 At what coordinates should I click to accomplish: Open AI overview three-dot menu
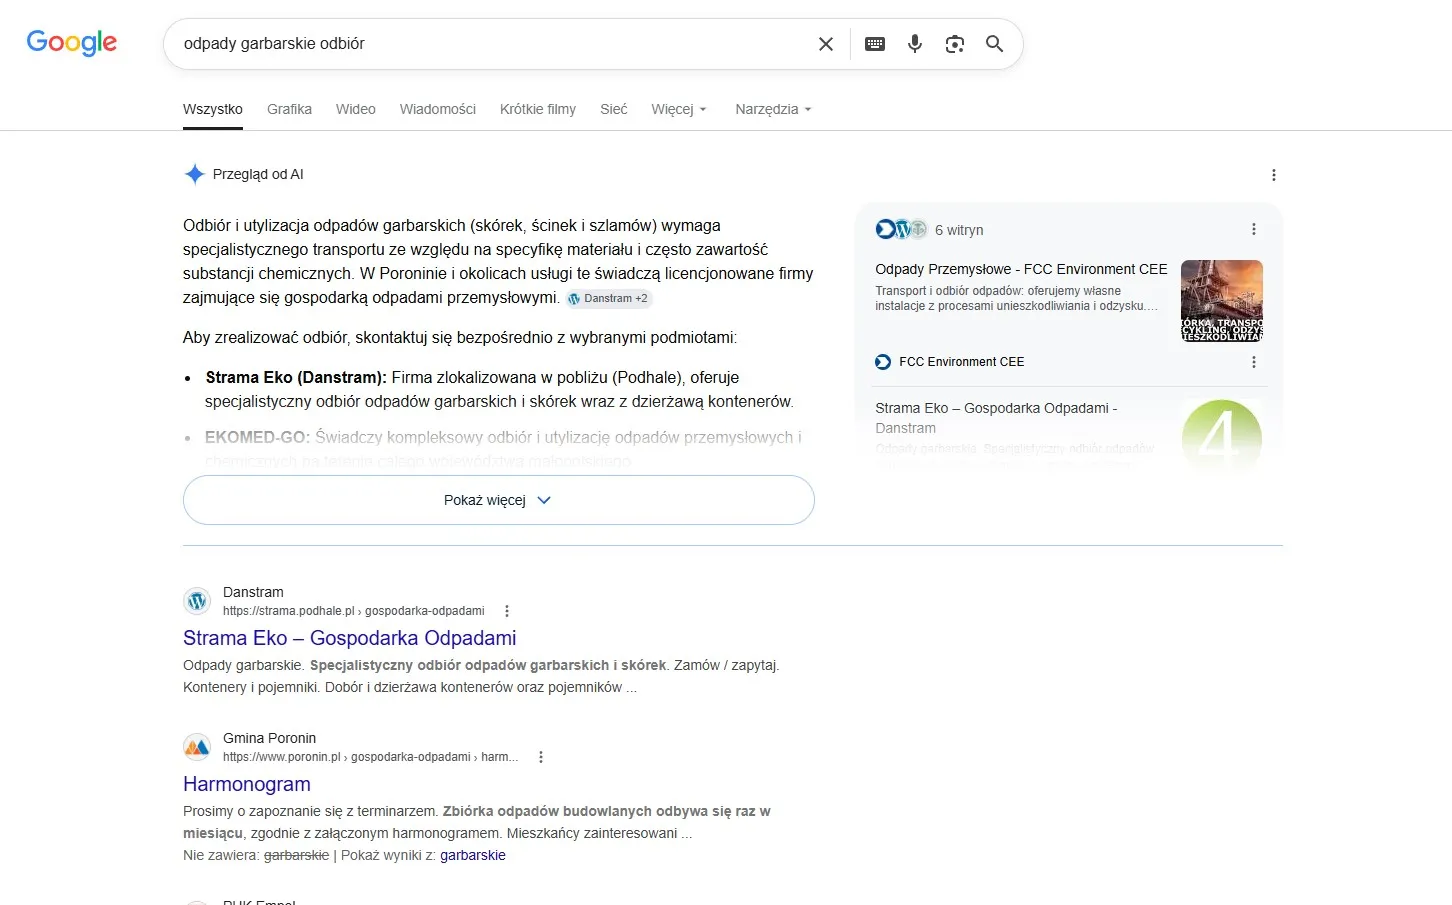[1274, 175]
